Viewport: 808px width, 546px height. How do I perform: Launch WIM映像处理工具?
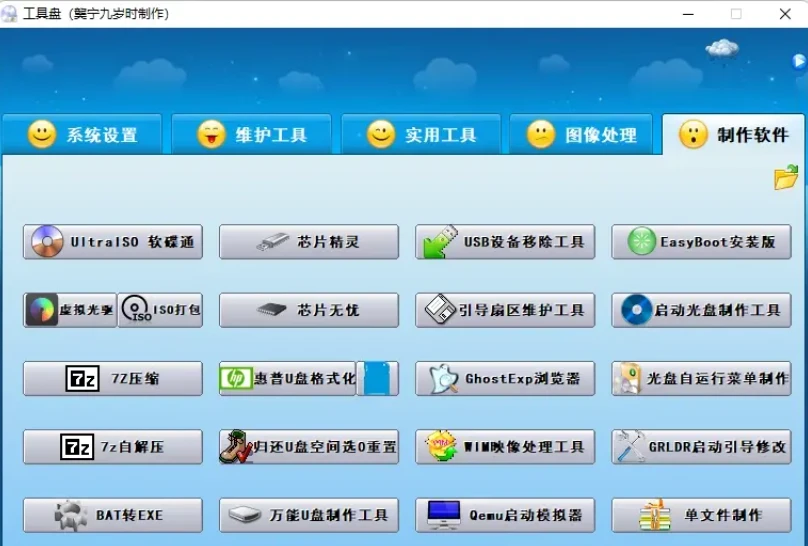tap(505, 447)
